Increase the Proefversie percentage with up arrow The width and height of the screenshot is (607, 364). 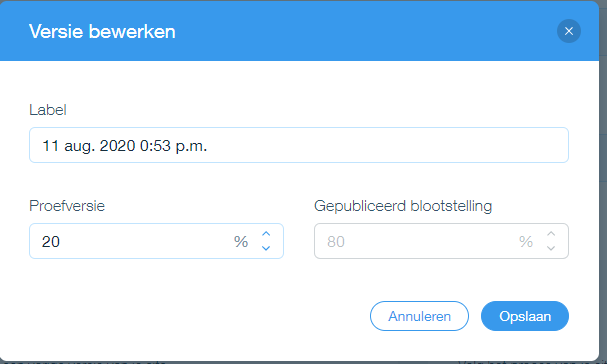click(x=266, y=234)
